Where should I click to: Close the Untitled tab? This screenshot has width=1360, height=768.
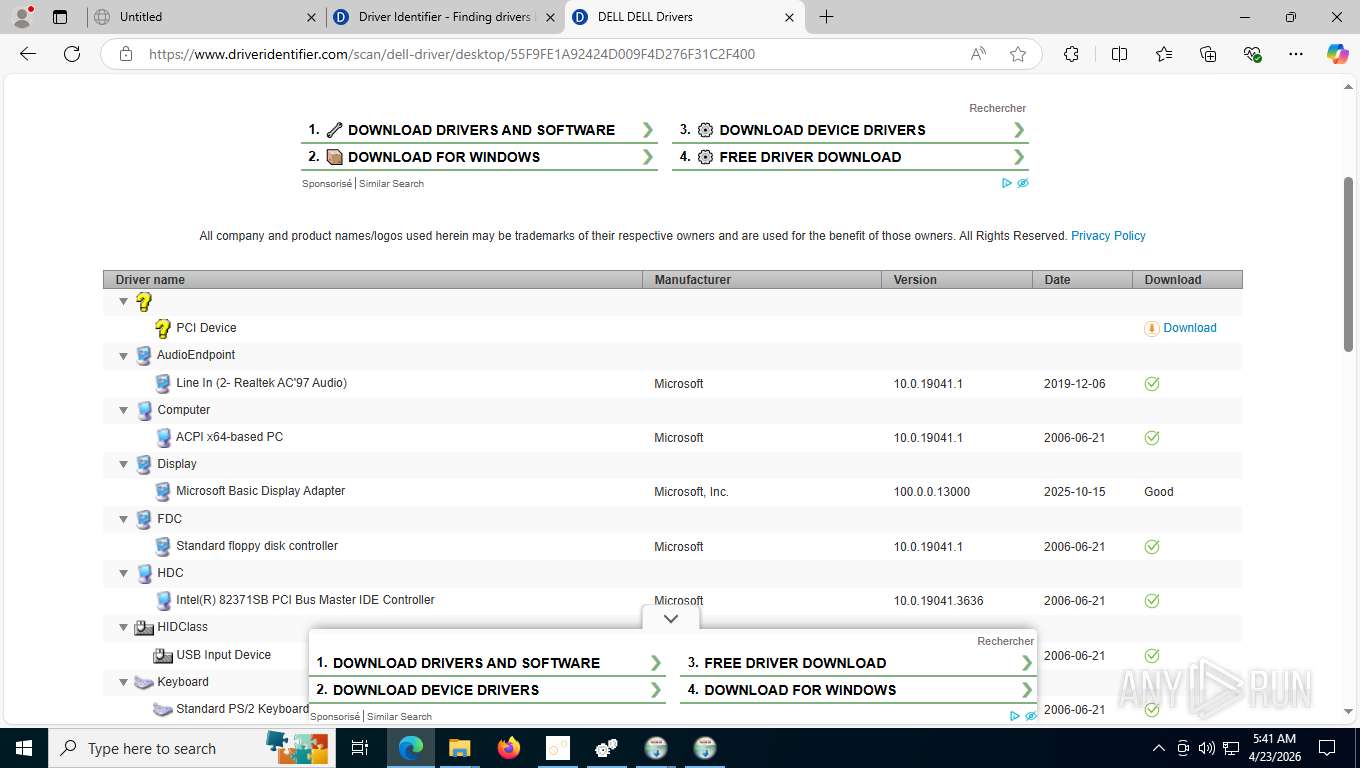[x=311, y=17]
